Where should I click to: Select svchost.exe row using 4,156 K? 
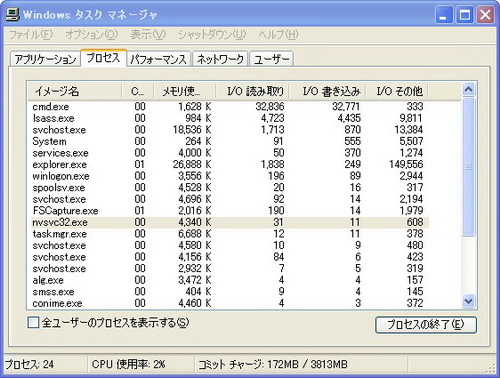[x=228, y=257]
